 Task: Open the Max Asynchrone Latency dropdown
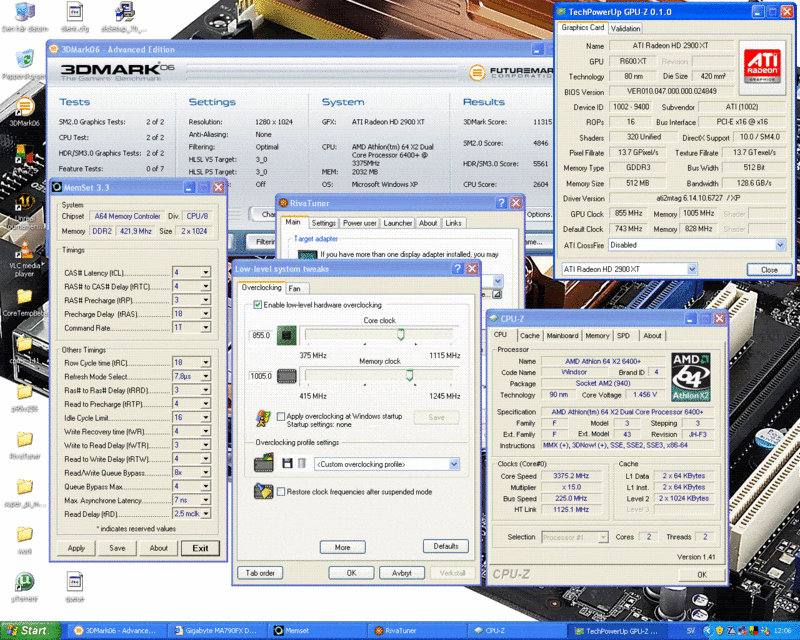206,500
